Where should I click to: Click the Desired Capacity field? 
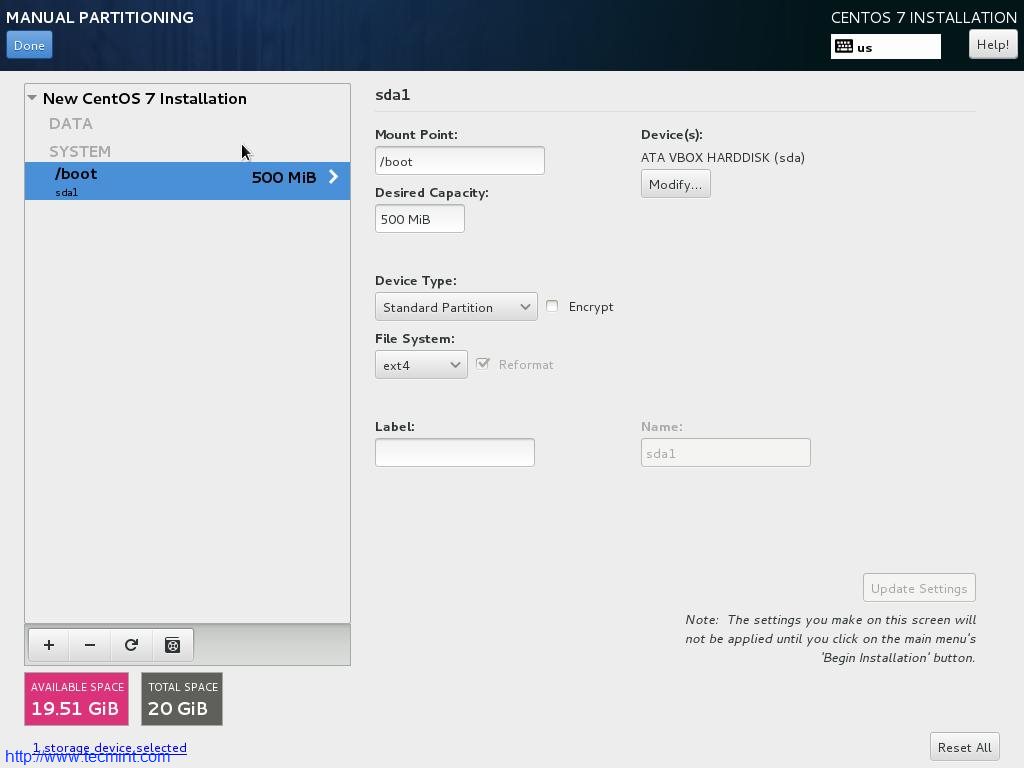420,219
